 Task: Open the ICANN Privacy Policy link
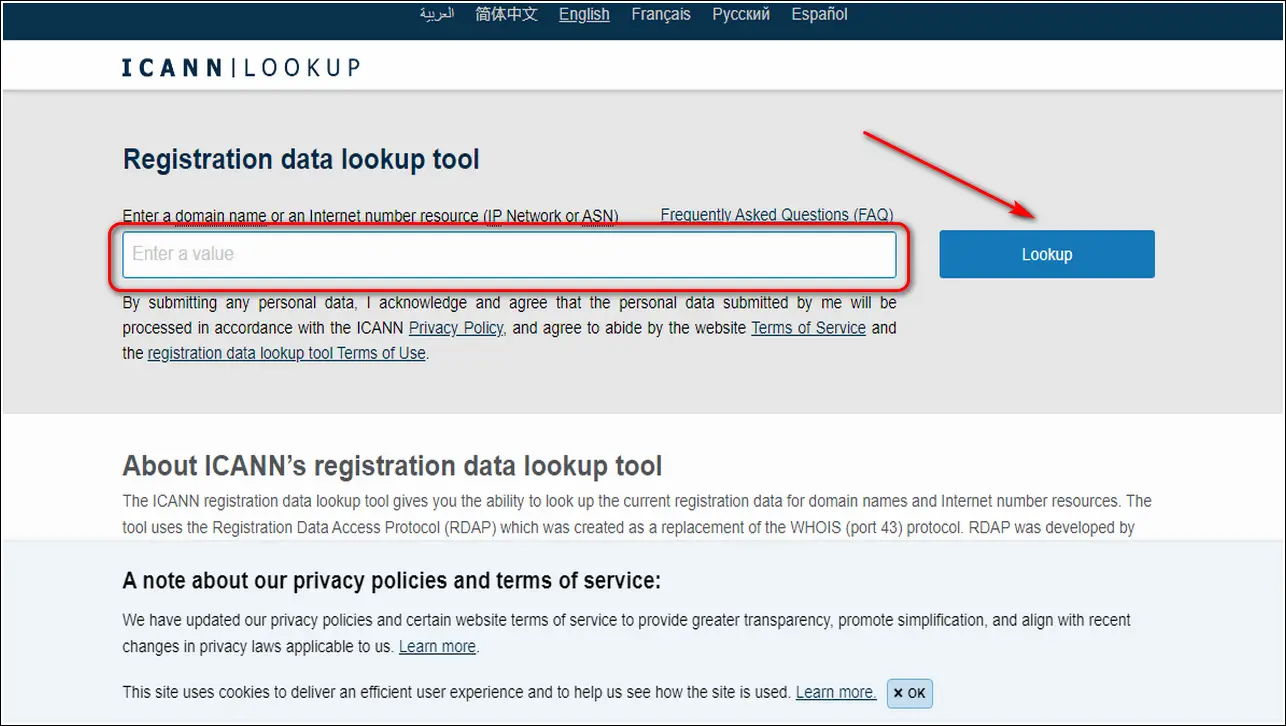point(456,328)
